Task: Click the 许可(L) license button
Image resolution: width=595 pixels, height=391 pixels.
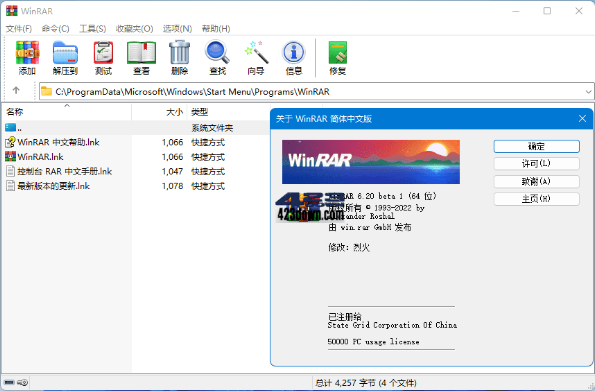Action: [536, 164]
